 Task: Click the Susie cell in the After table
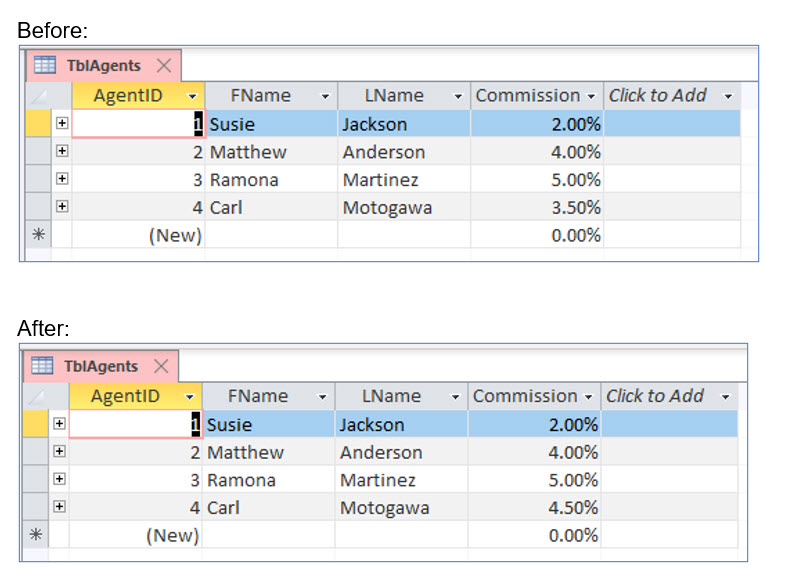pos(268,424)
